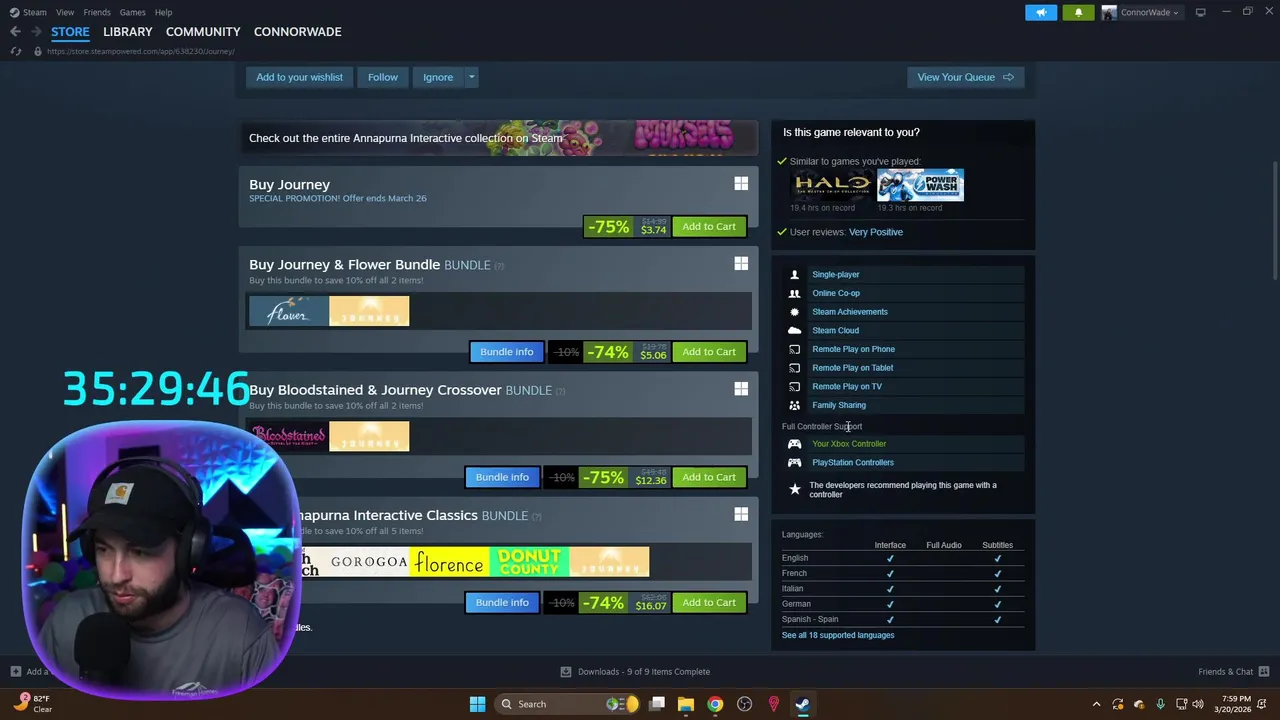The image size is (1280, 720).
Task: Click the Halo game thumbnail
Action: 831,185
